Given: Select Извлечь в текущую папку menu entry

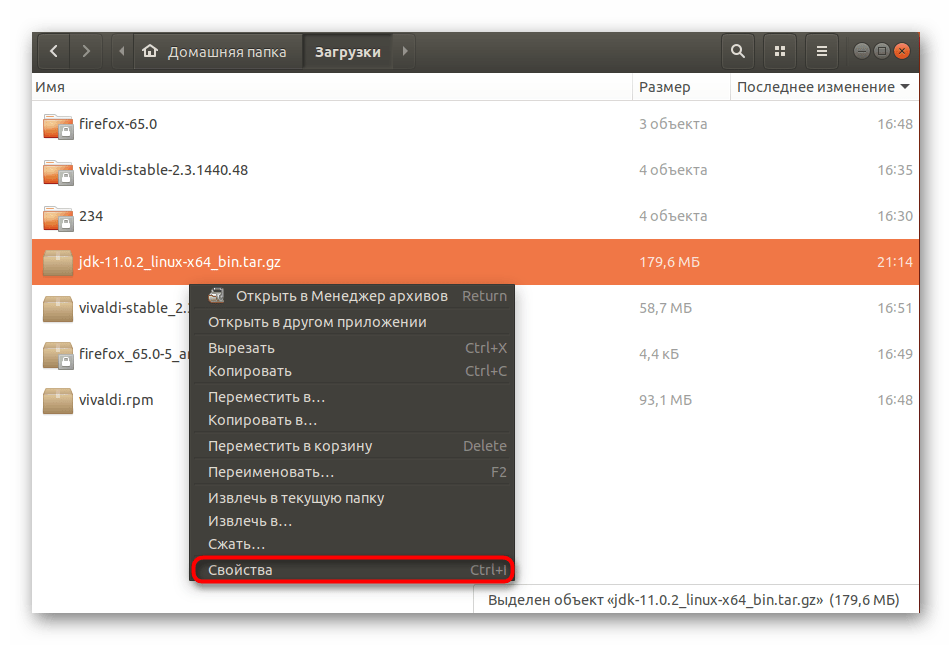Looking at the screenshot, I should point(296,498).
